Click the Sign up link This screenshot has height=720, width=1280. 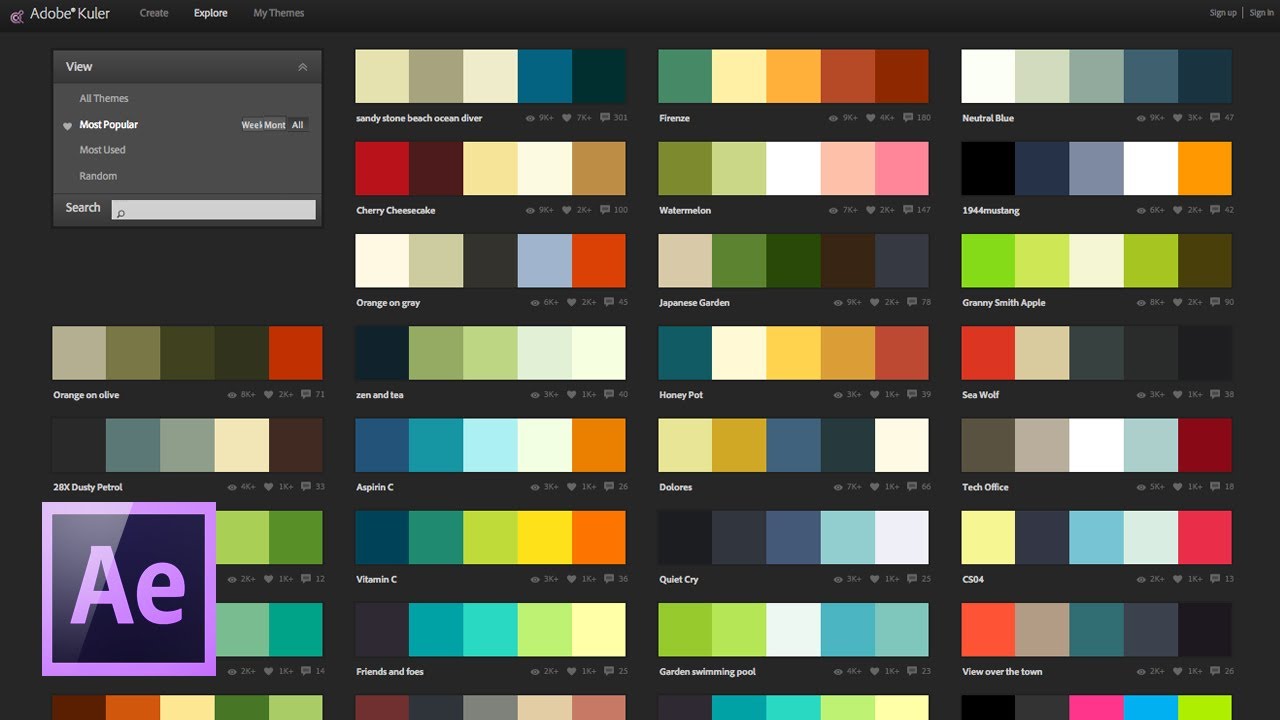(x=1223, y=13)
